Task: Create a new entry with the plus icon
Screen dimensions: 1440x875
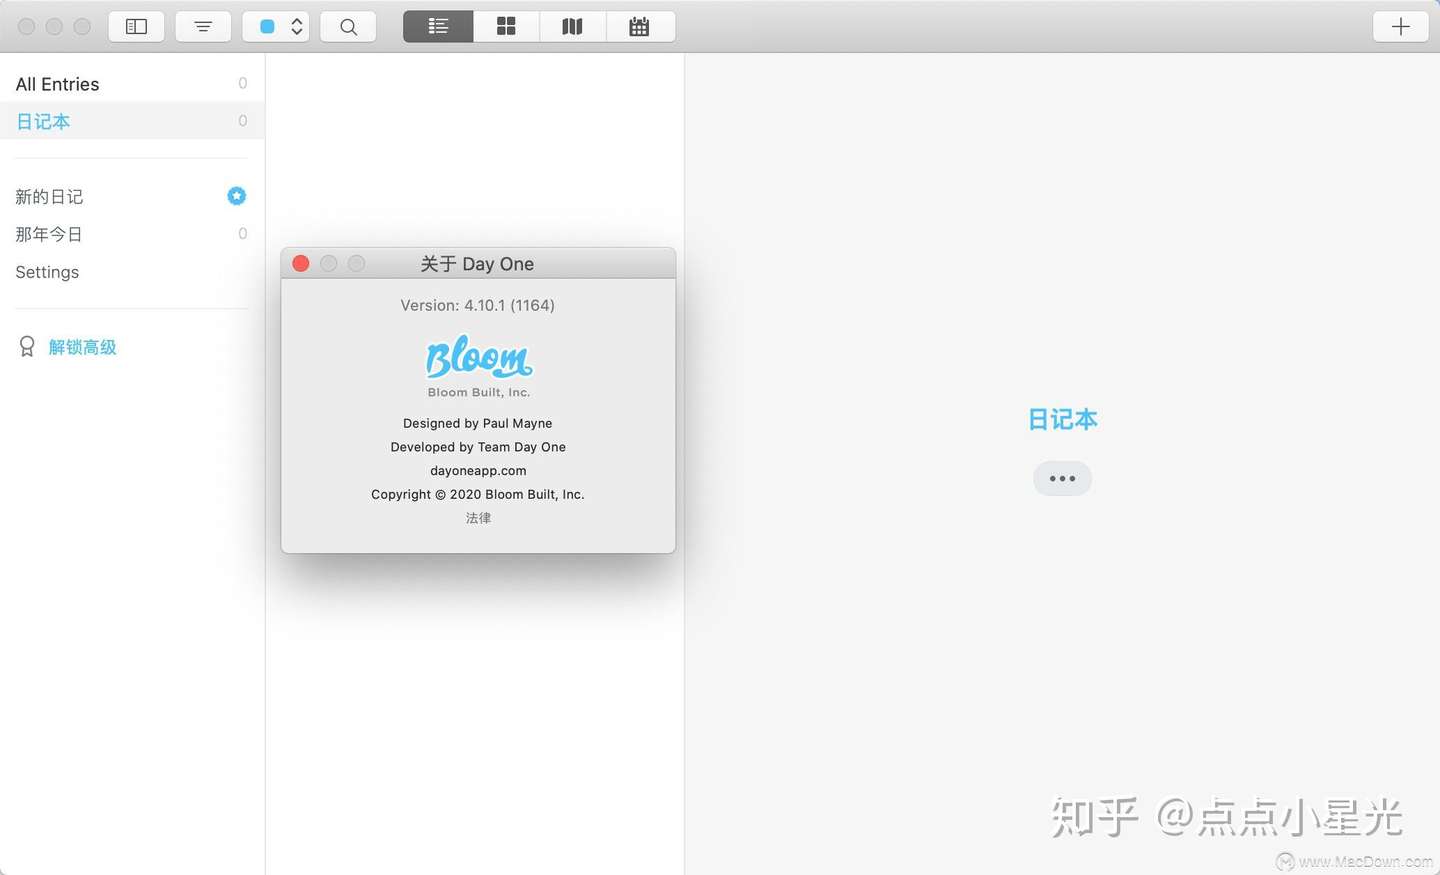Action: 1400,26
